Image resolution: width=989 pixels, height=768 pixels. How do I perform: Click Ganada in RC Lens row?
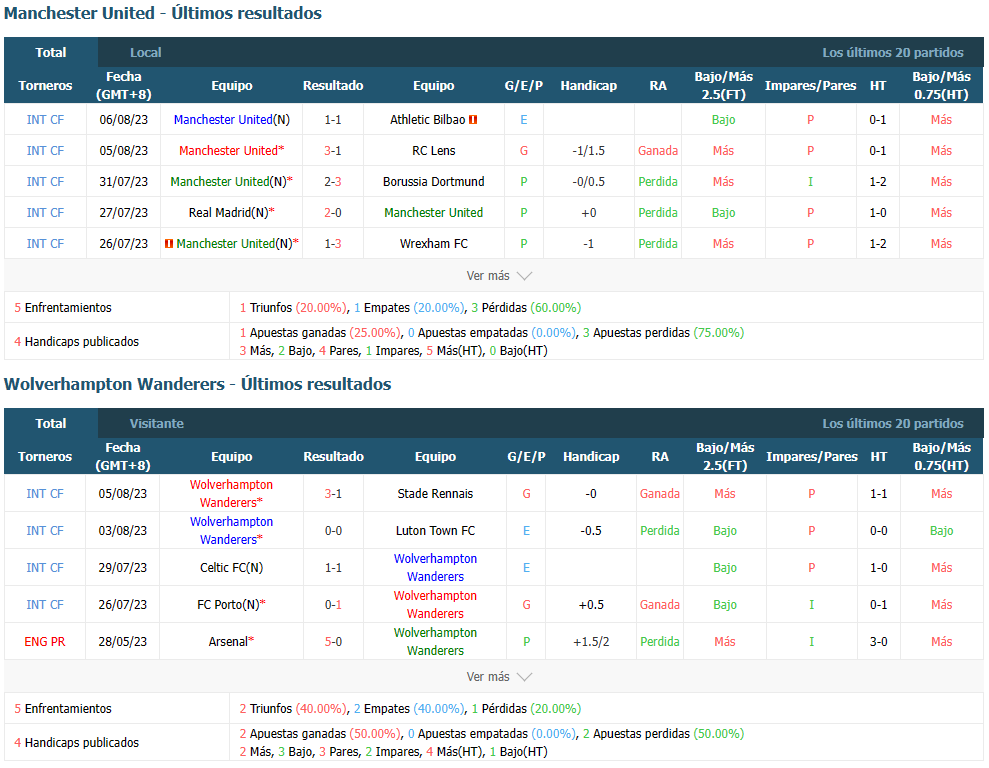click(658, 151)
